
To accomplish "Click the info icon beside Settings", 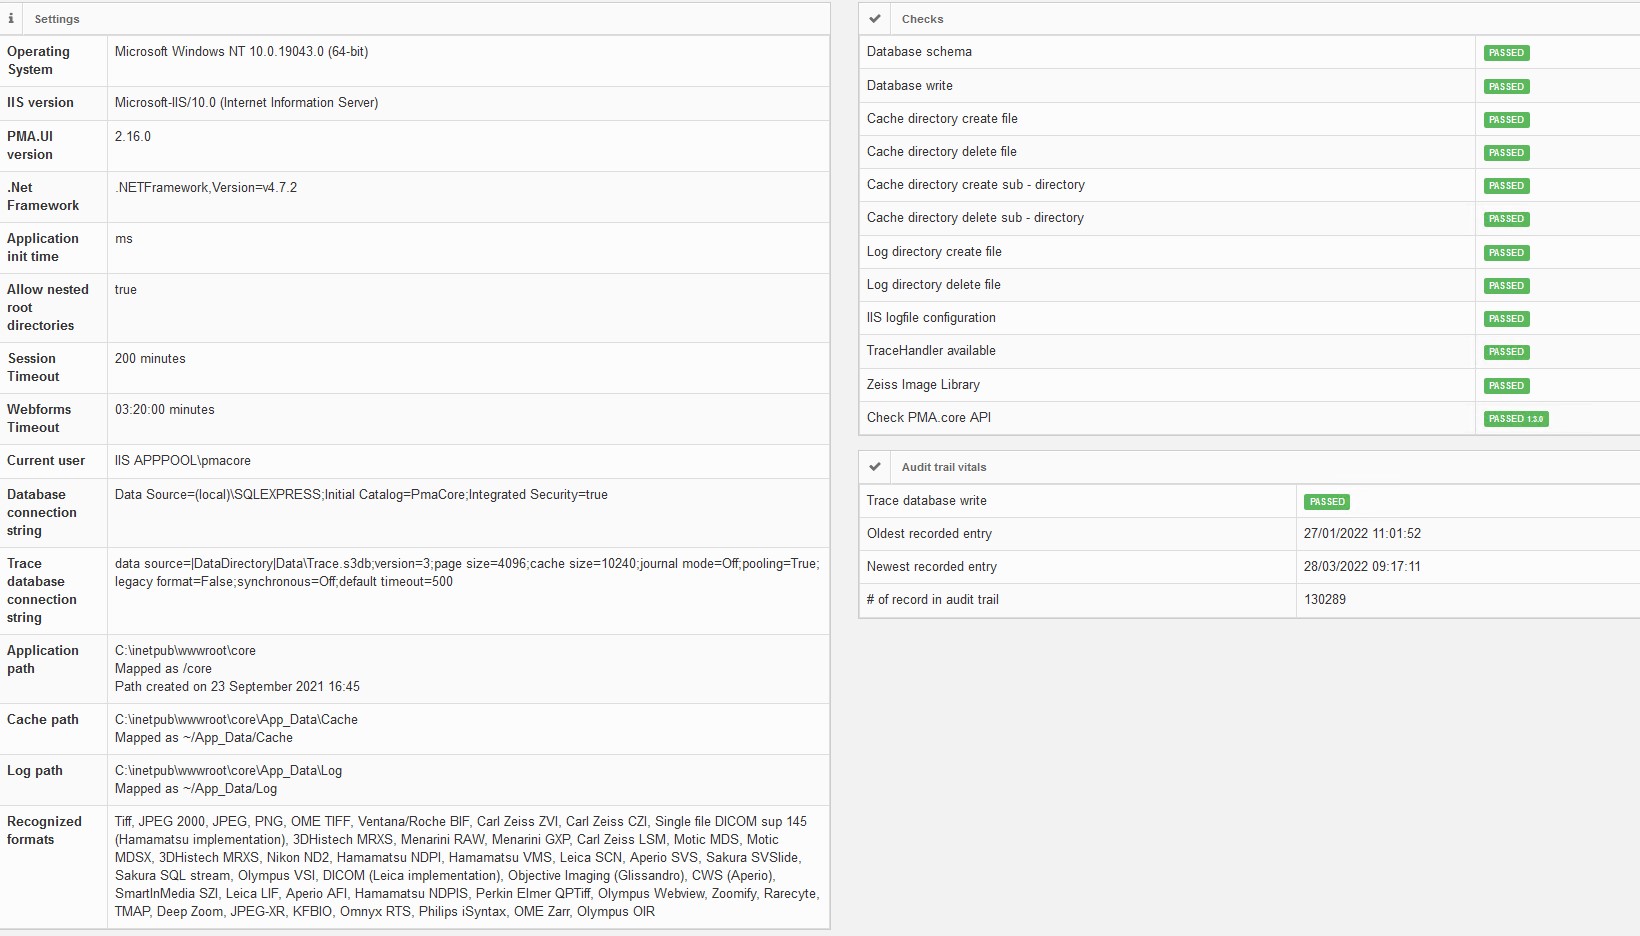I will pos(11,19).
